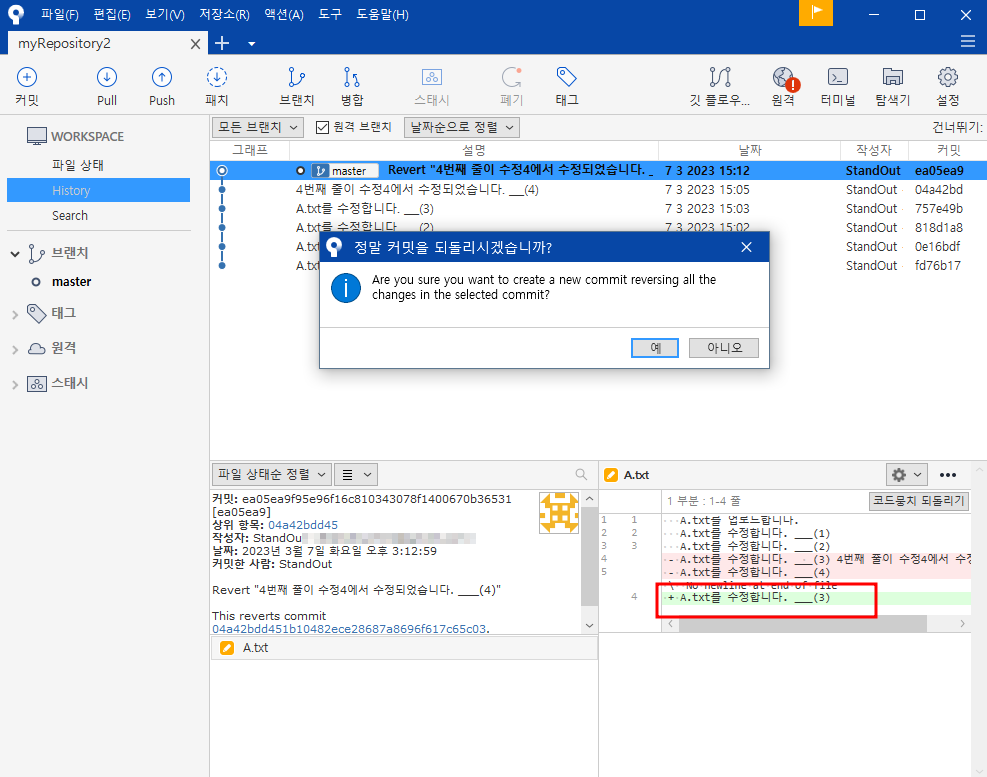Open the list view mode dropdown
Screen dimensions: 987x777
pos(356,474)
